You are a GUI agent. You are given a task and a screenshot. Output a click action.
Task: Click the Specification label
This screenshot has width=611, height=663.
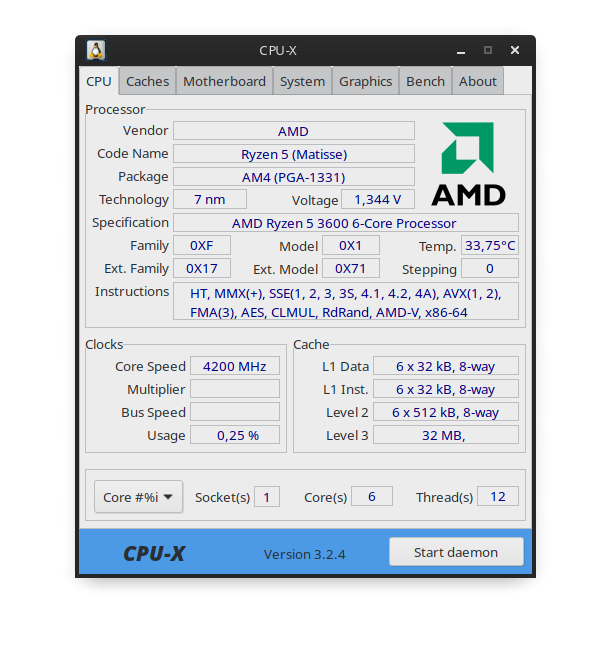[x=131, y=223]
